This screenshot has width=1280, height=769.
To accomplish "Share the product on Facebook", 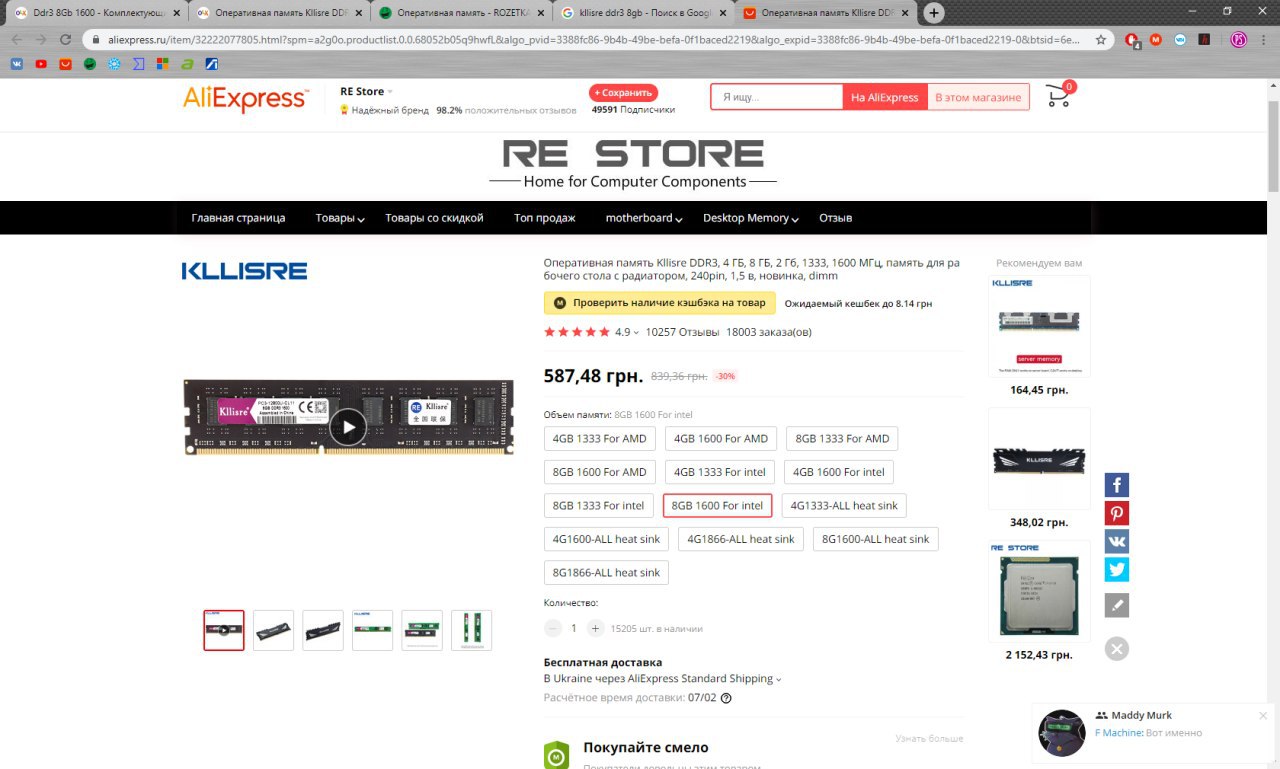I will tap(1117, 485).
